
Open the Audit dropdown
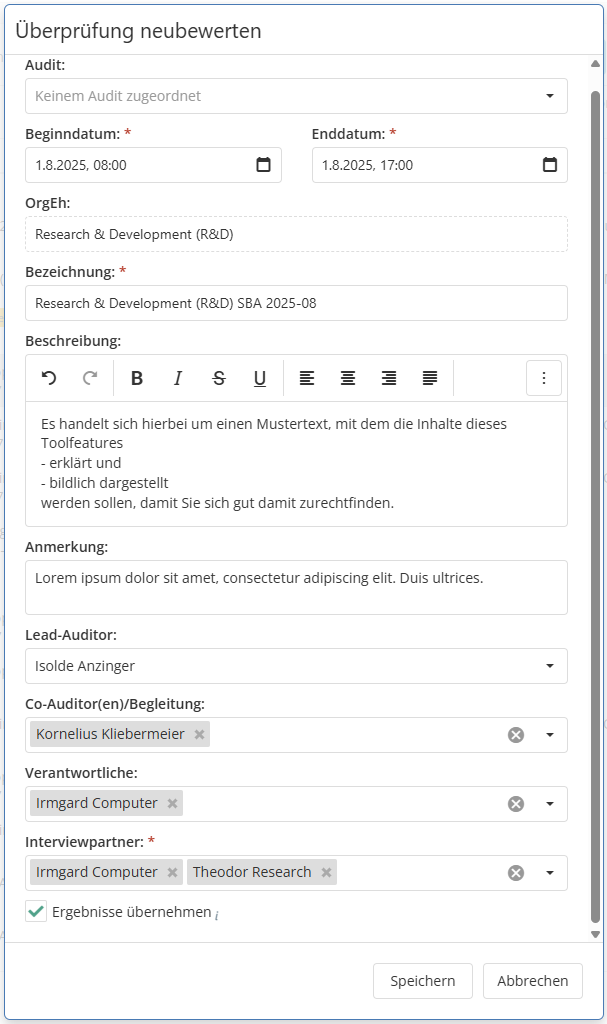coord(549,96)
